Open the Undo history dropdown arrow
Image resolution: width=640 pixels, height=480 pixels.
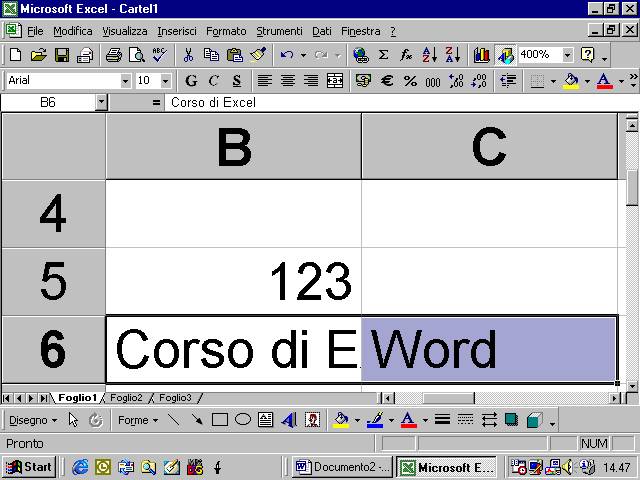tap(303, 55)
